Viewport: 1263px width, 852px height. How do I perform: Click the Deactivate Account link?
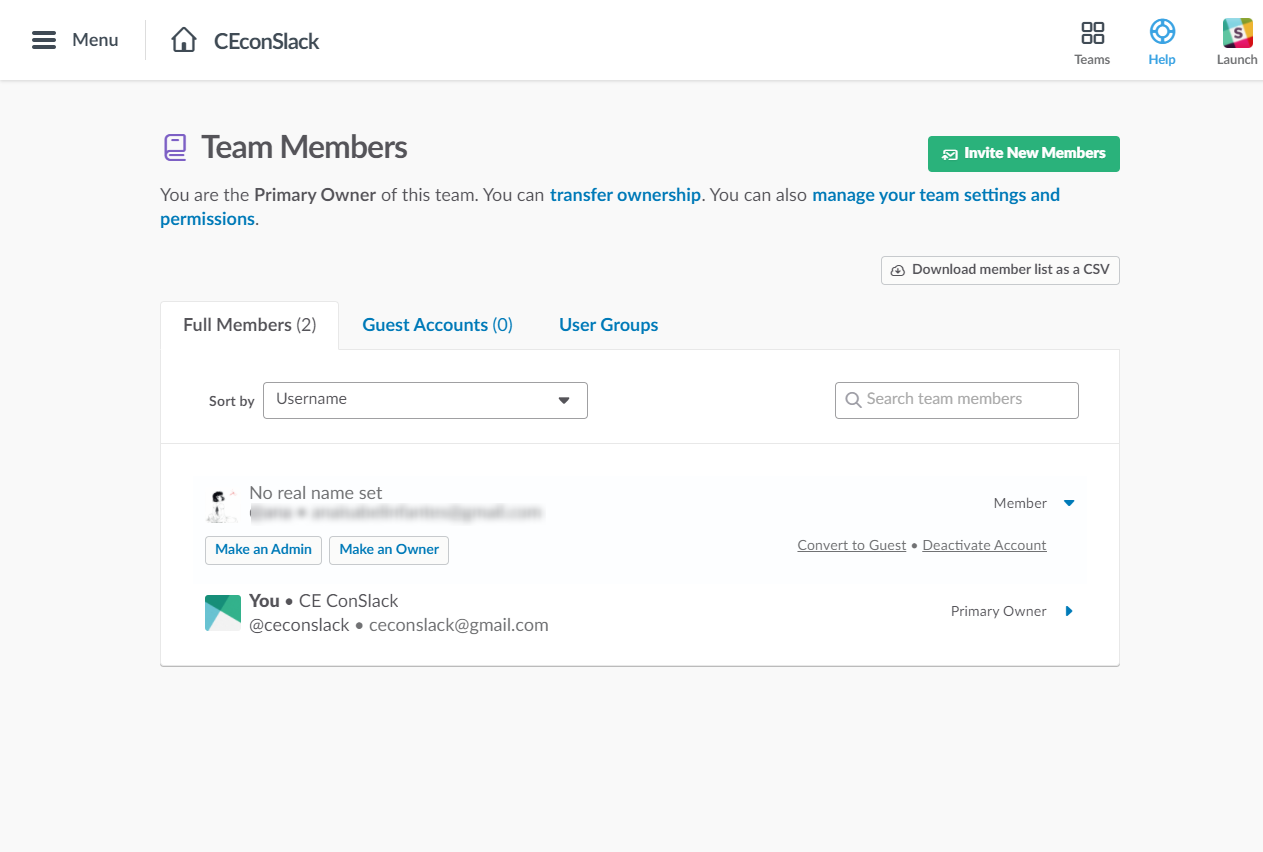[x=984, y=546]
